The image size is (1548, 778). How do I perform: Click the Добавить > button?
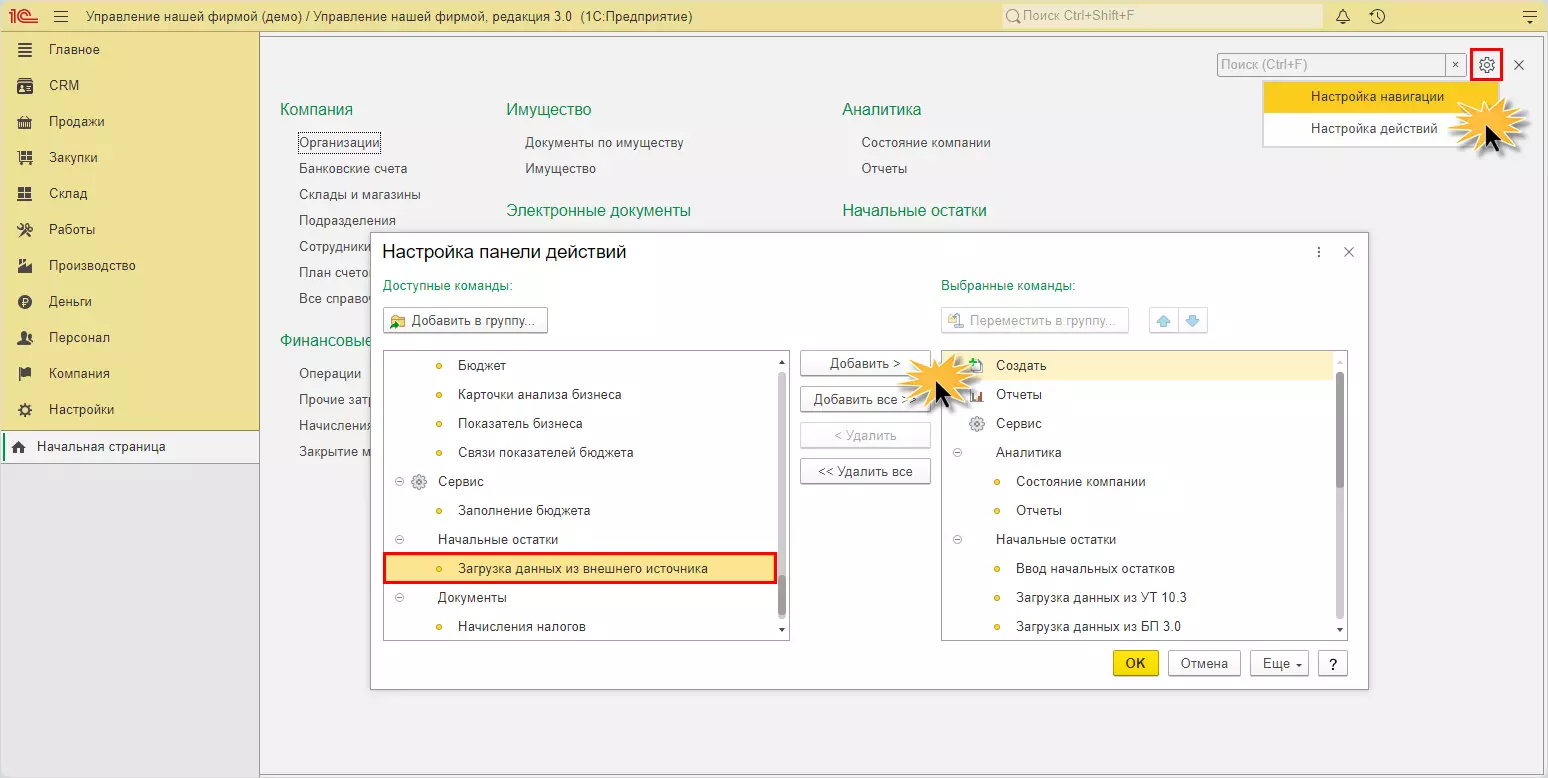pyautogui.click(x=865, y=363)
